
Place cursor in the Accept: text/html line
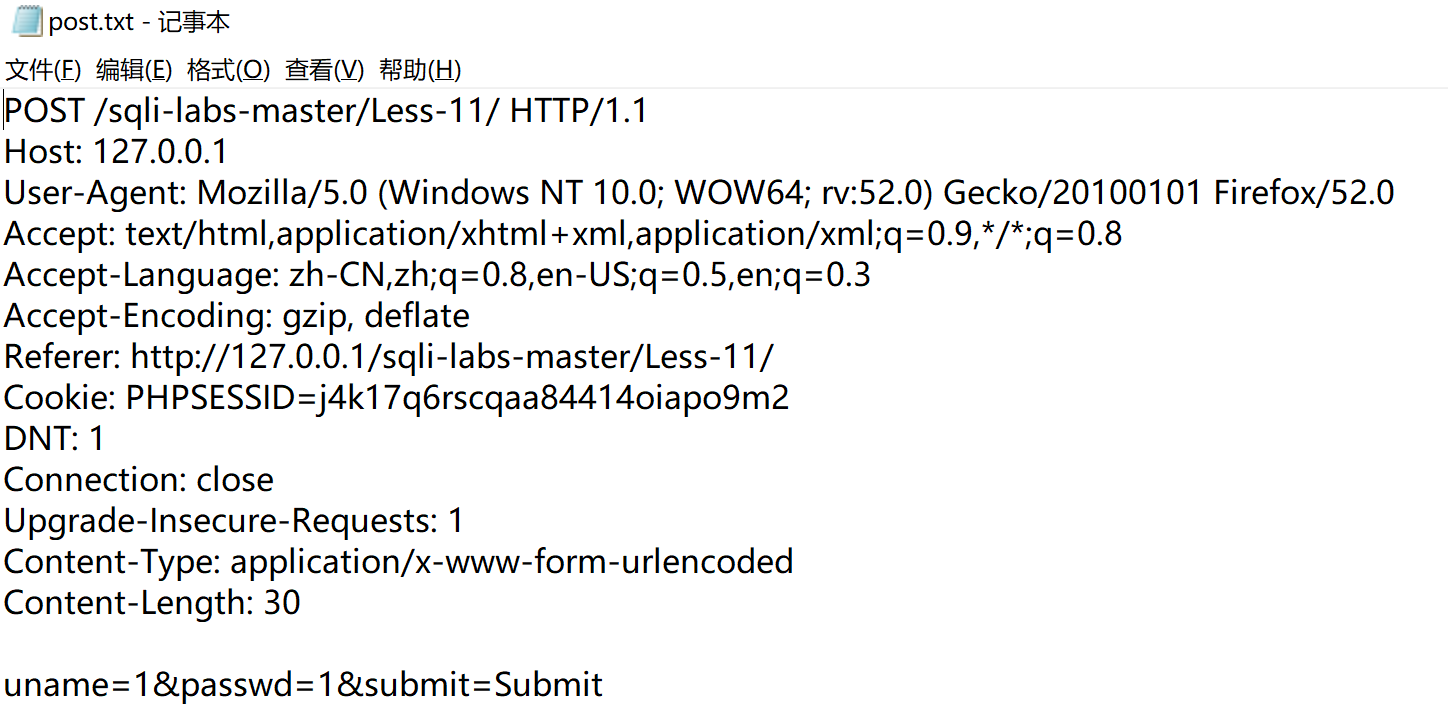click(562, 234)
